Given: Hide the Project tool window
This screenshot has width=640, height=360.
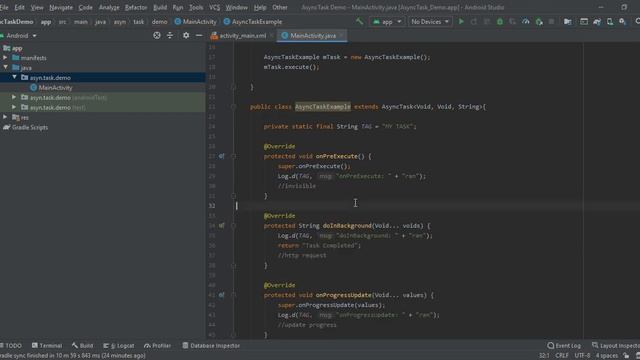Looking at the screenshot, I should [199, 36].
